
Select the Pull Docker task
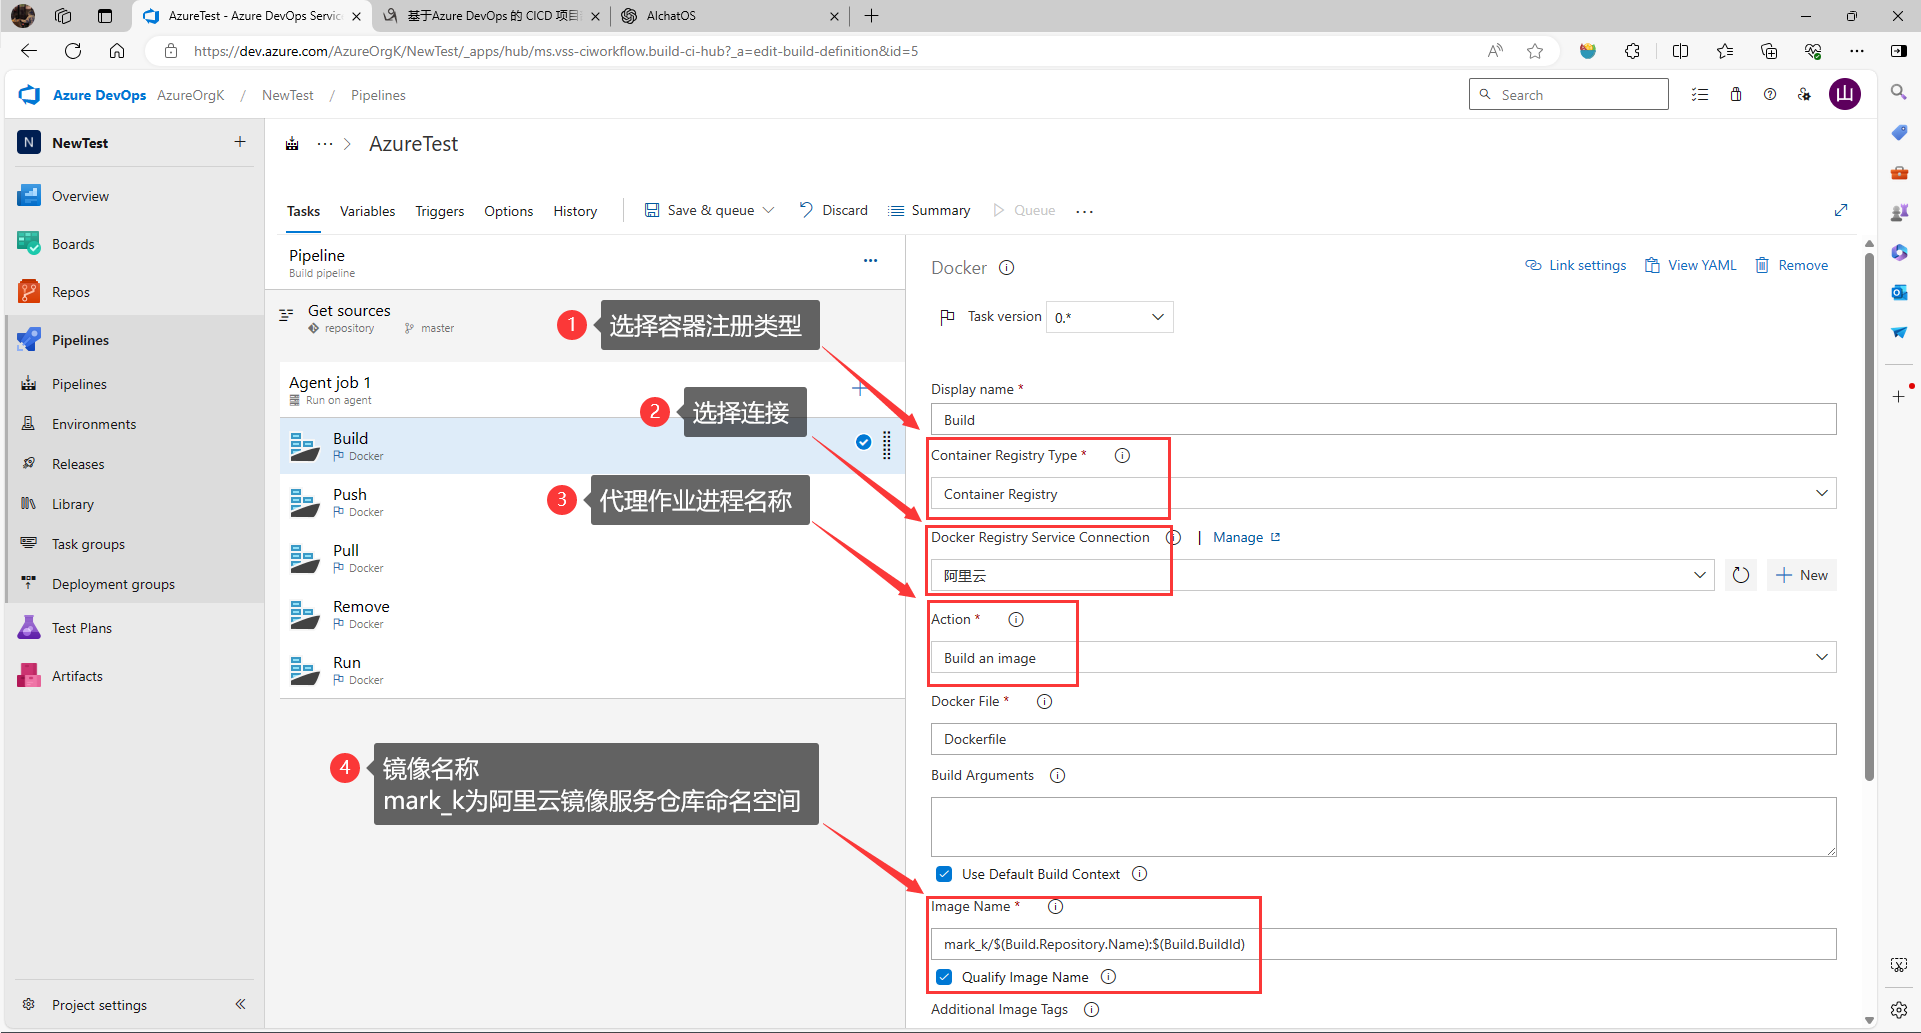click(x=592, y=558)
